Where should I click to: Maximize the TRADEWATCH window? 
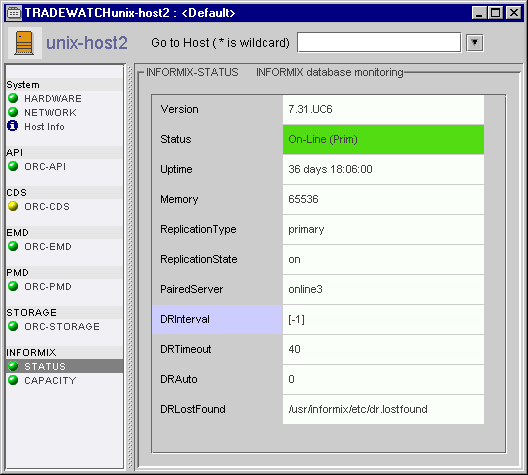click(x=496, y=13)
